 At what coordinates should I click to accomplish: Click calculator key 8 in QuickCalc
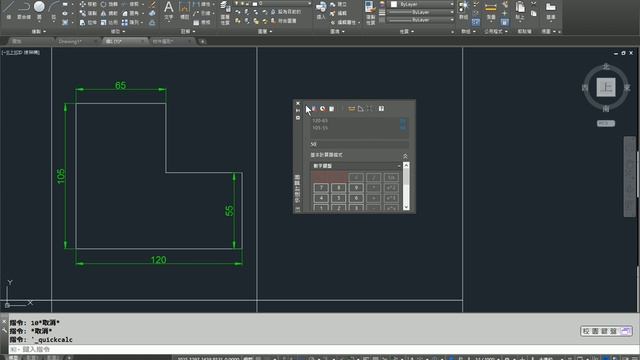(338, 188)
